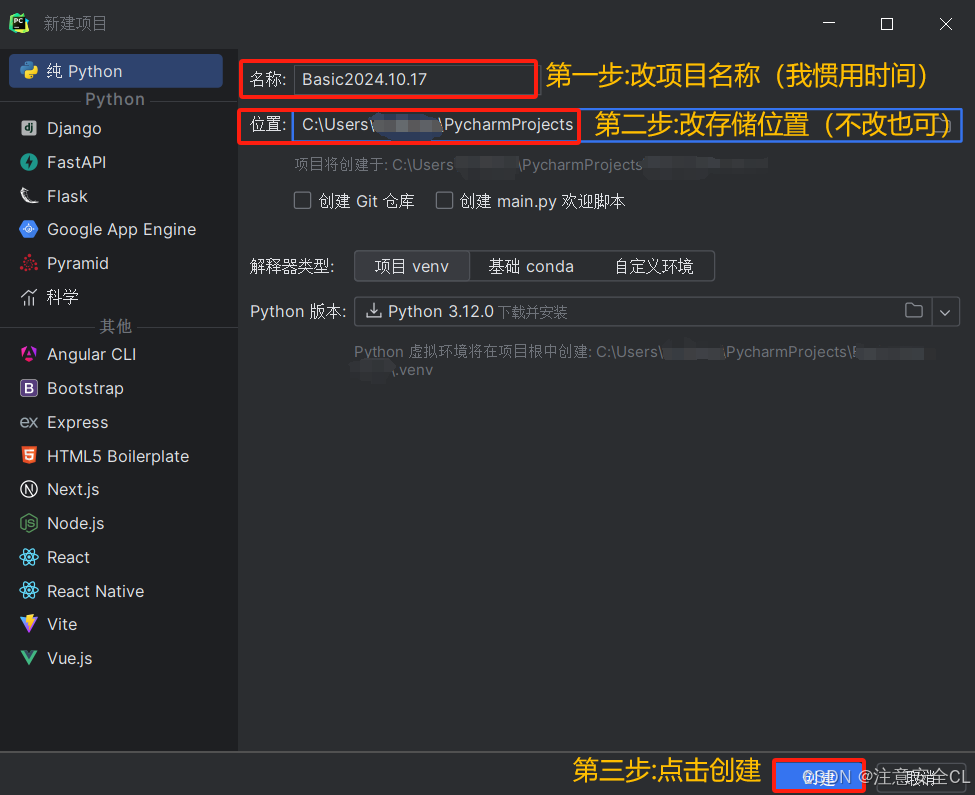Click the Next.js entry text
The height and width of the screenshot is (795, 975).
click(x=73, y=490)
